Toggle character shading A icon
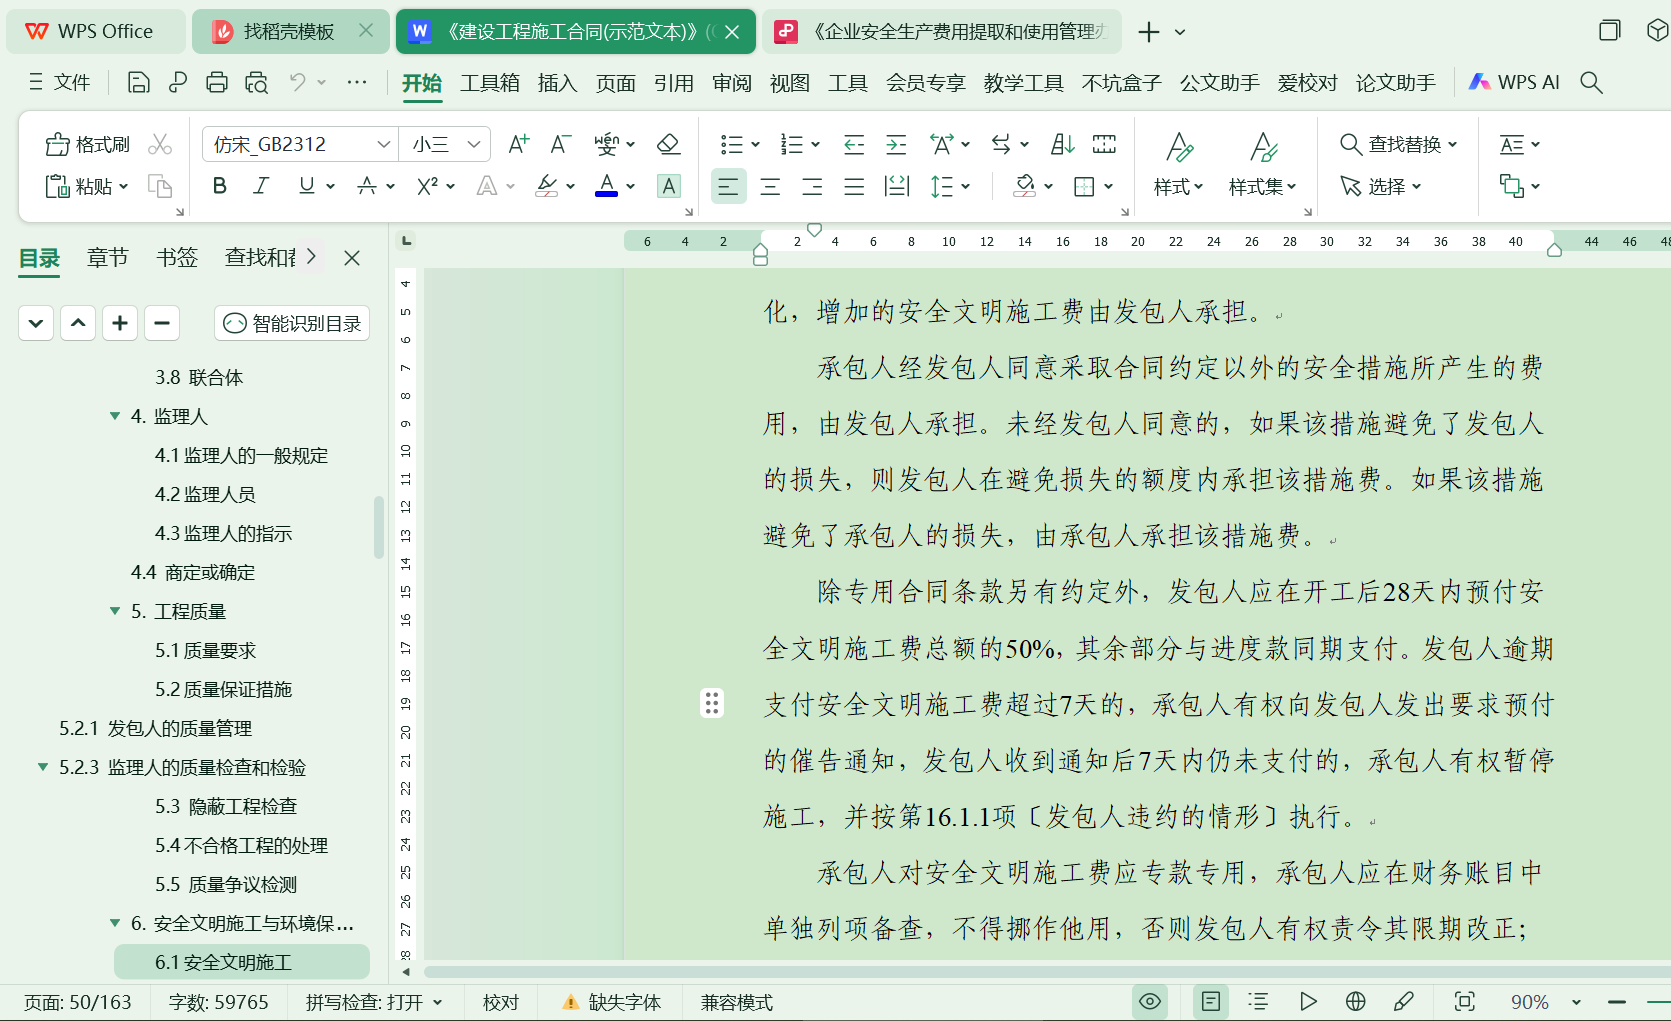1671x1021 pixels. tap(669, 186)
